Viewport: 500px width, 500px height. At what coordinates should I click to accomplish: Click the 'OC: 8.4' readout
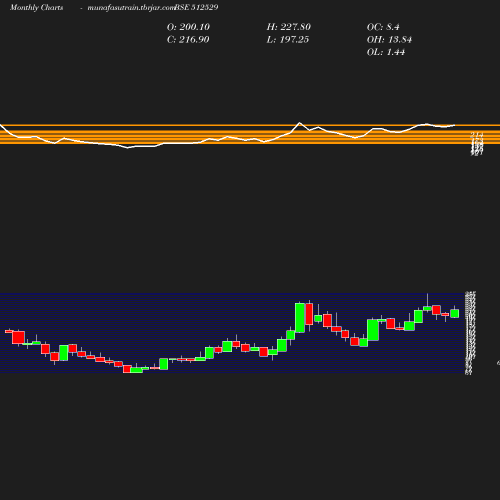point(383,27)
